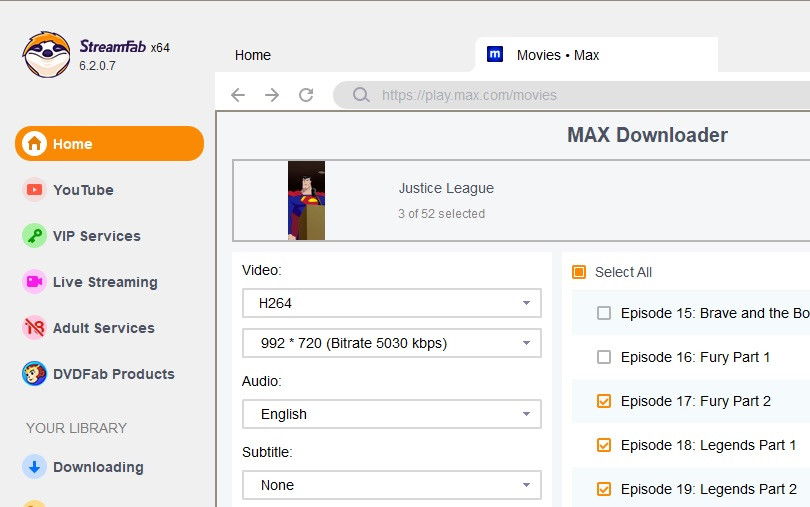Image resolution: width=810 pixels, height=507 pixels.
Task: Expand the Subtitle None dropdown
Action: tap(391, 485)
